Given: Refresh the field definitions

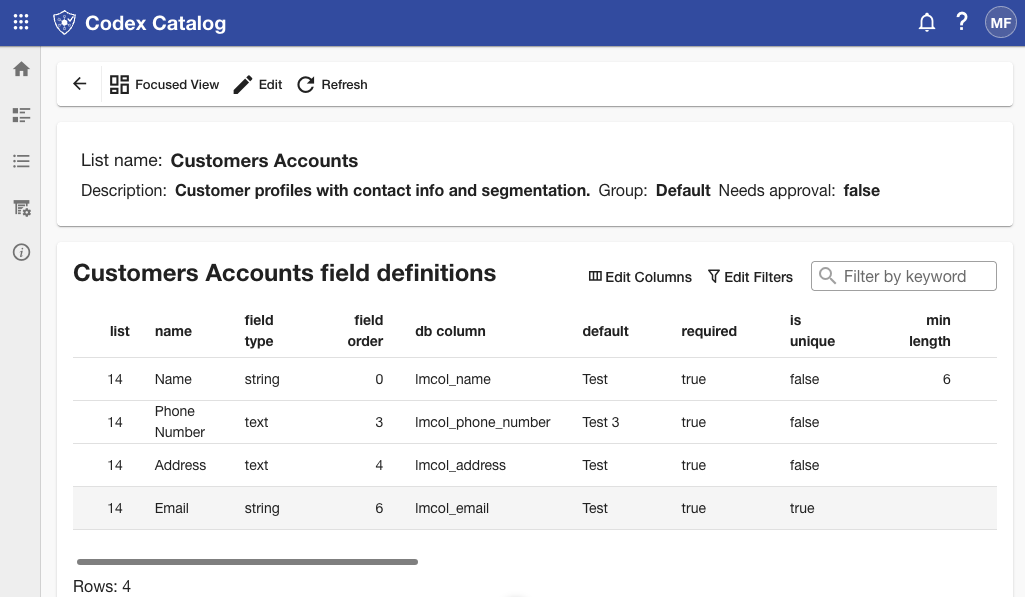Looking at the screenshot, I should pyautogui.click(x=332, y=84).
